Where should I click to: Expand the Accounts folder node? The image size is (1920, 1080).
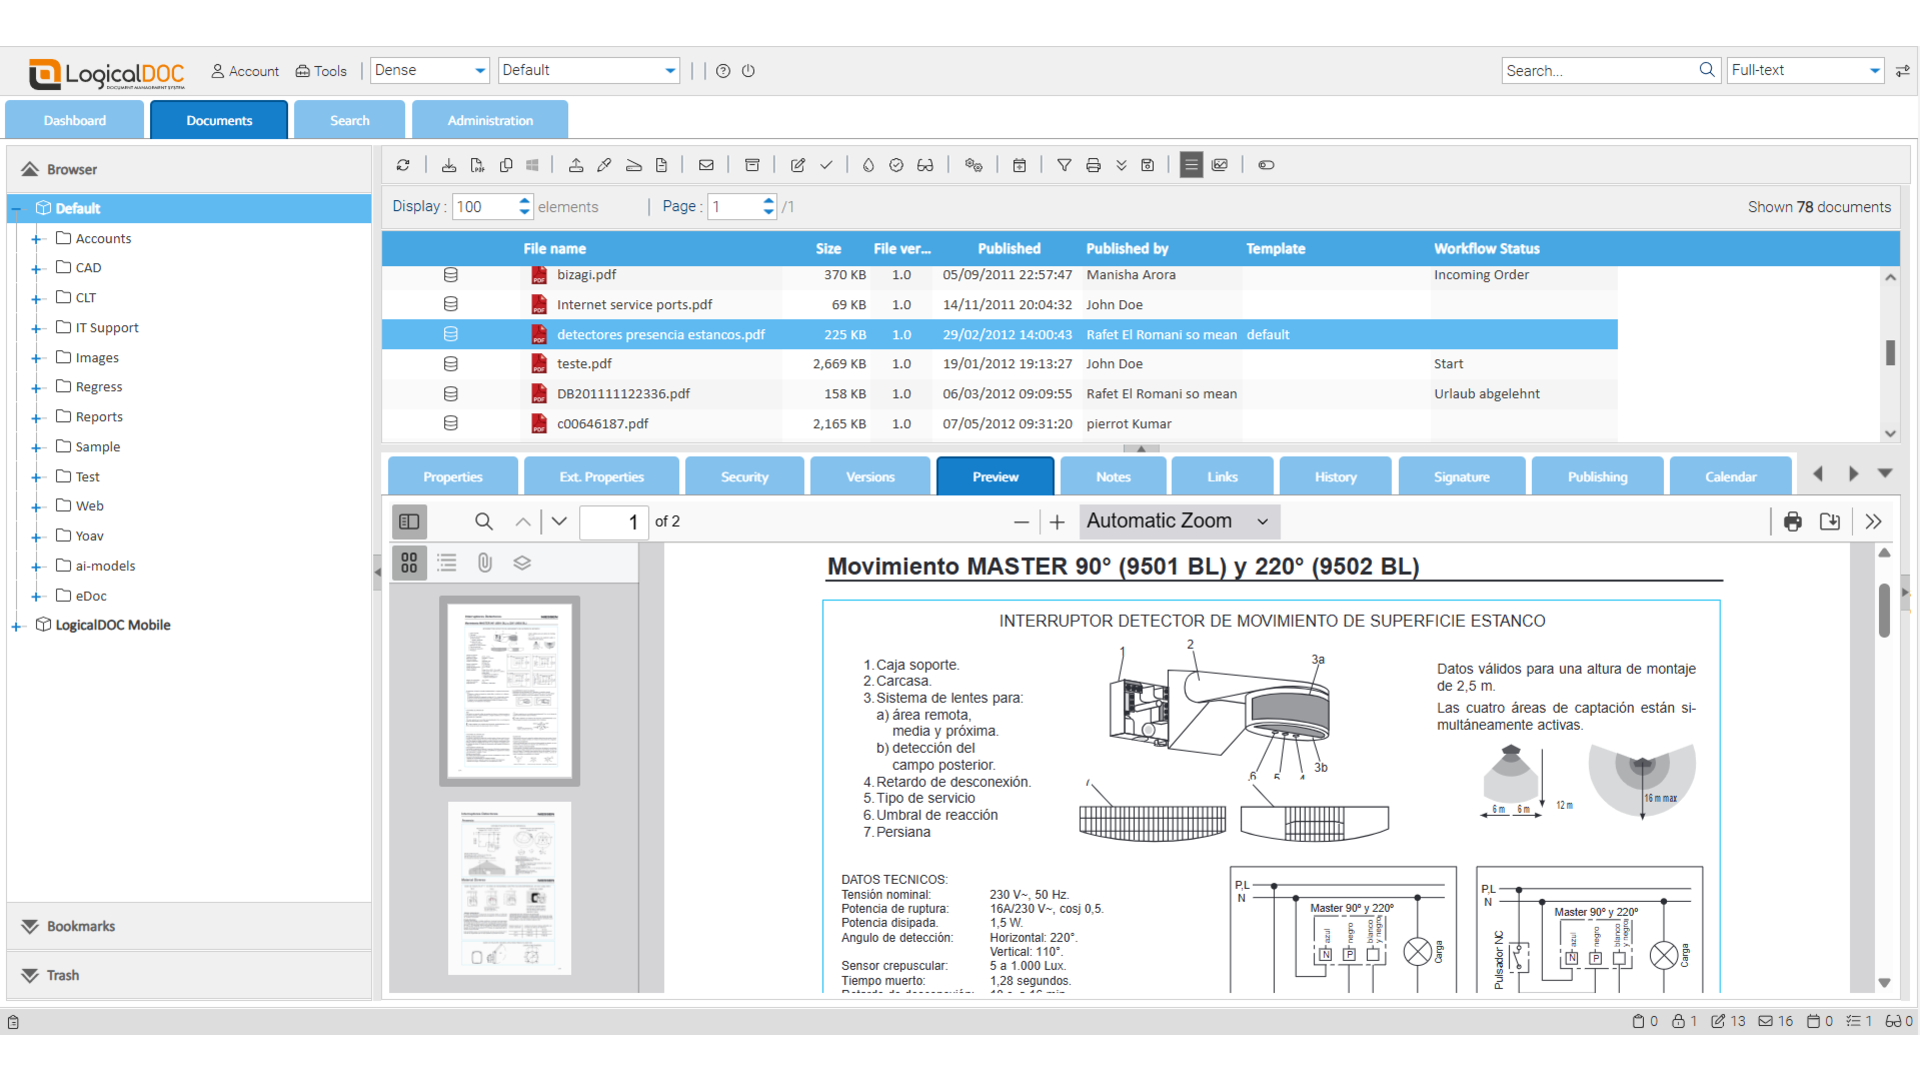(36, 239)
